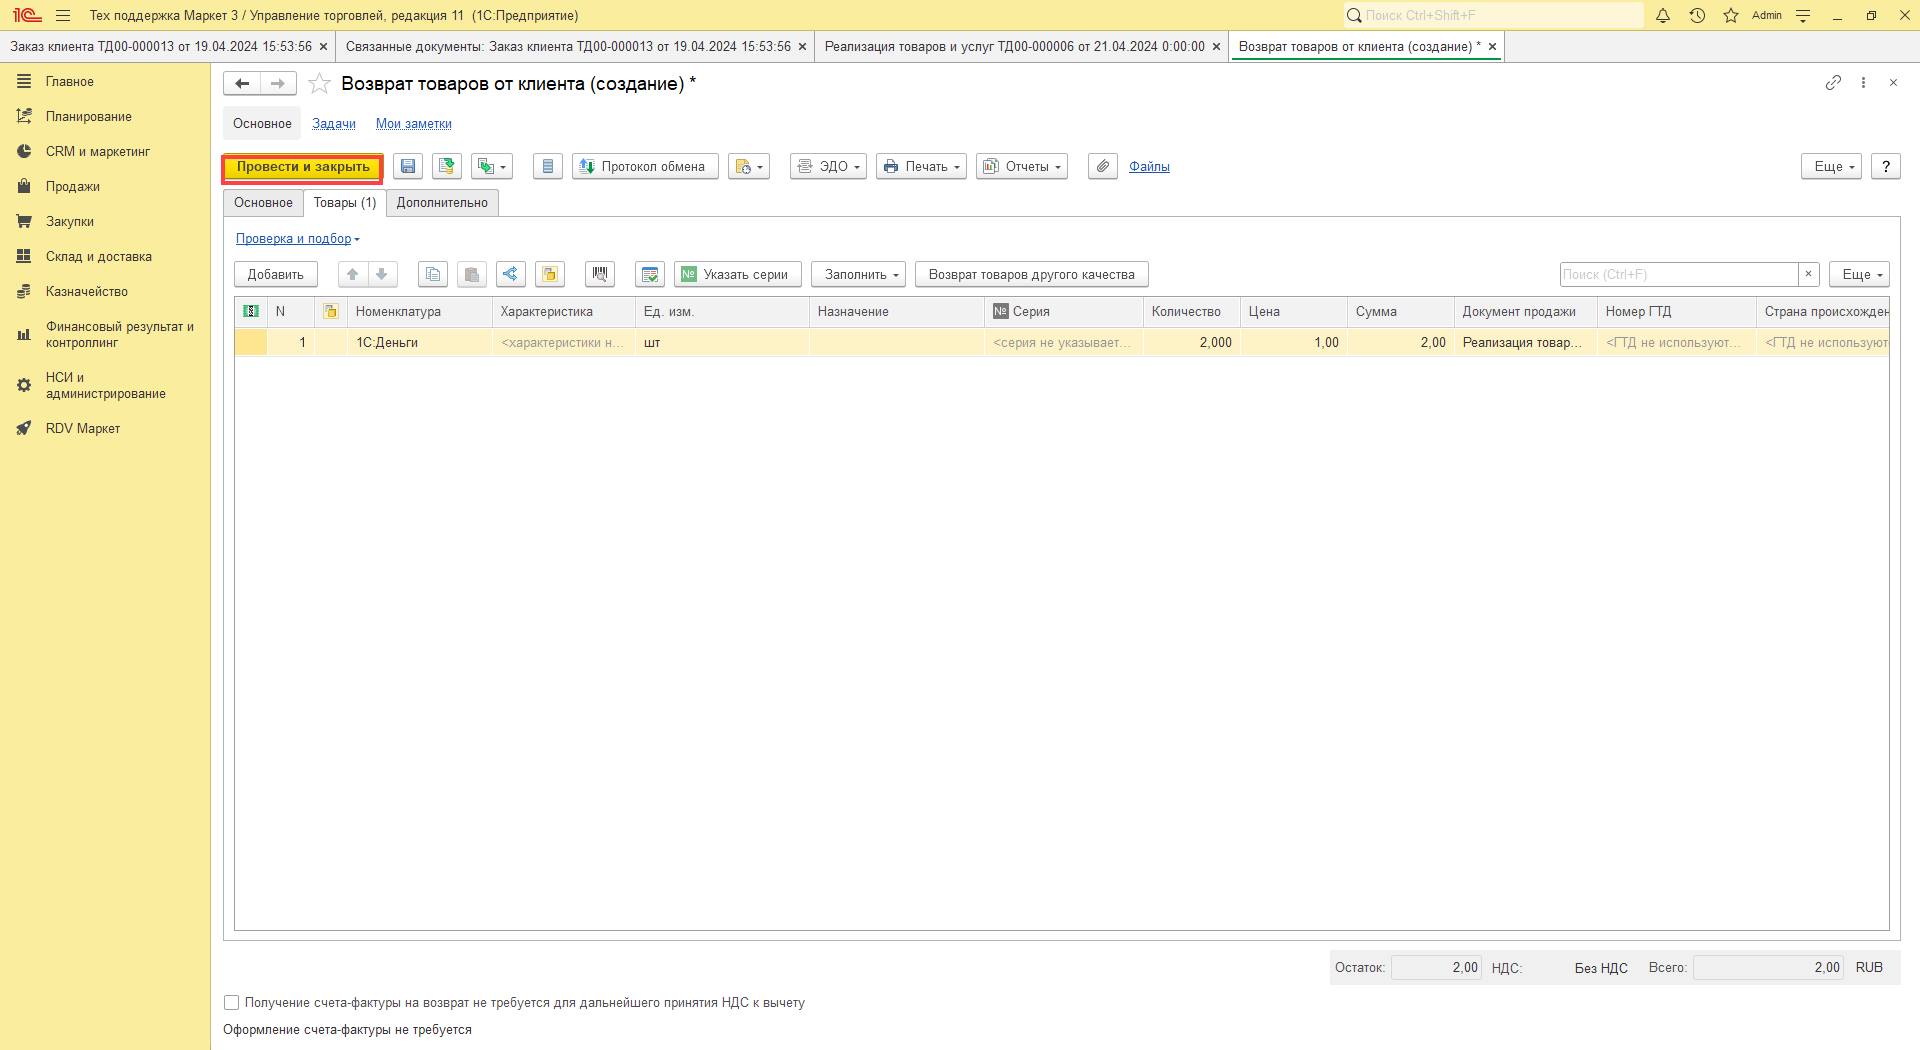The image size is (1920, 1050).
Task: Click the 1C logo icon
Action: pyautogui.click(x=27, y=15)
